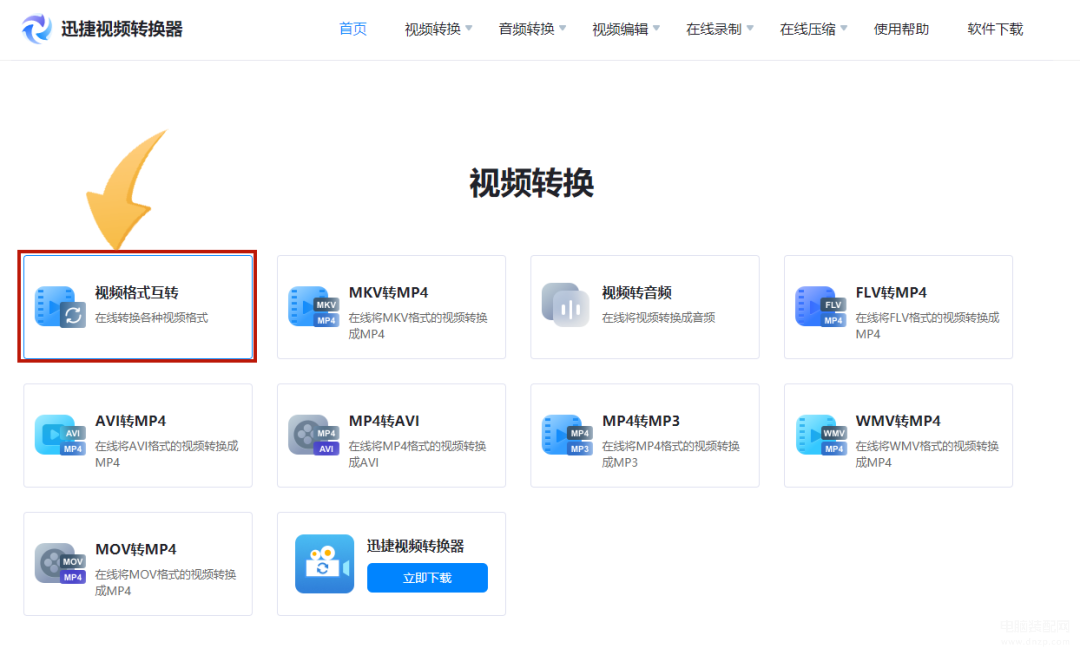
Task: Click the WMV转MP4 card icon
Action: coord(821,435)
